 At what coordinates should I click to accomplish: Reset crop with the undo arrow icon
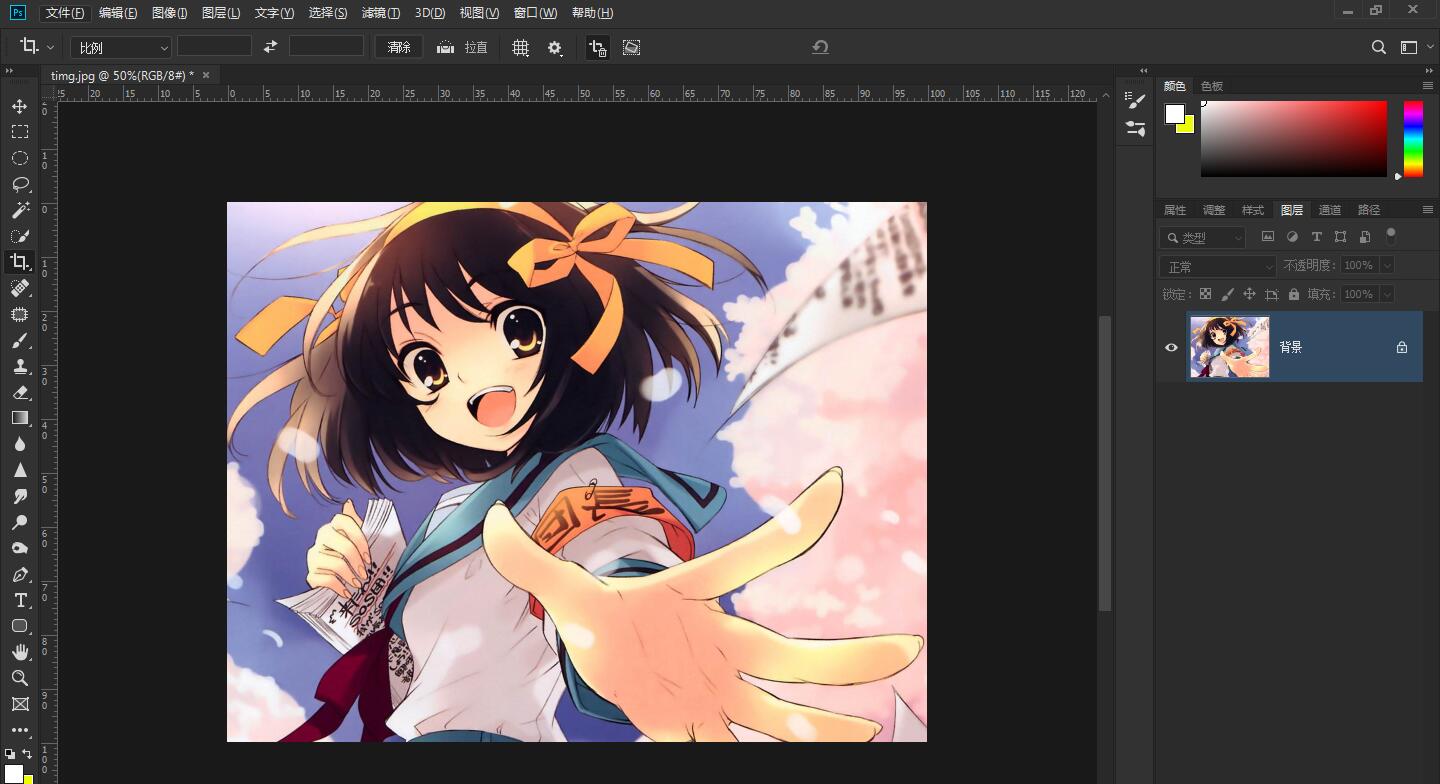coord(820,47)
